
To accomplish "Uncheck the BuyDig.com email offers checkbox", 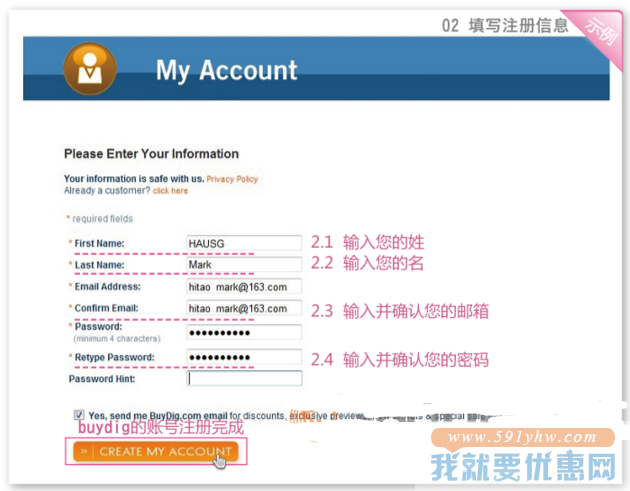I will (x=79, y=415).
